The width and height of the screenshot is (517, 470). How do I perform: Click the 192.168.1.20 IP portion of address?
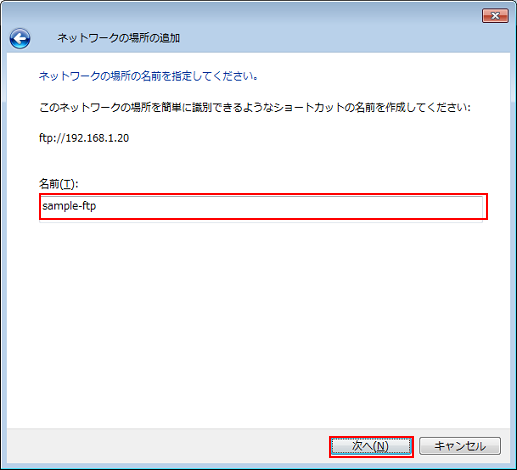[x=97, y=138]
